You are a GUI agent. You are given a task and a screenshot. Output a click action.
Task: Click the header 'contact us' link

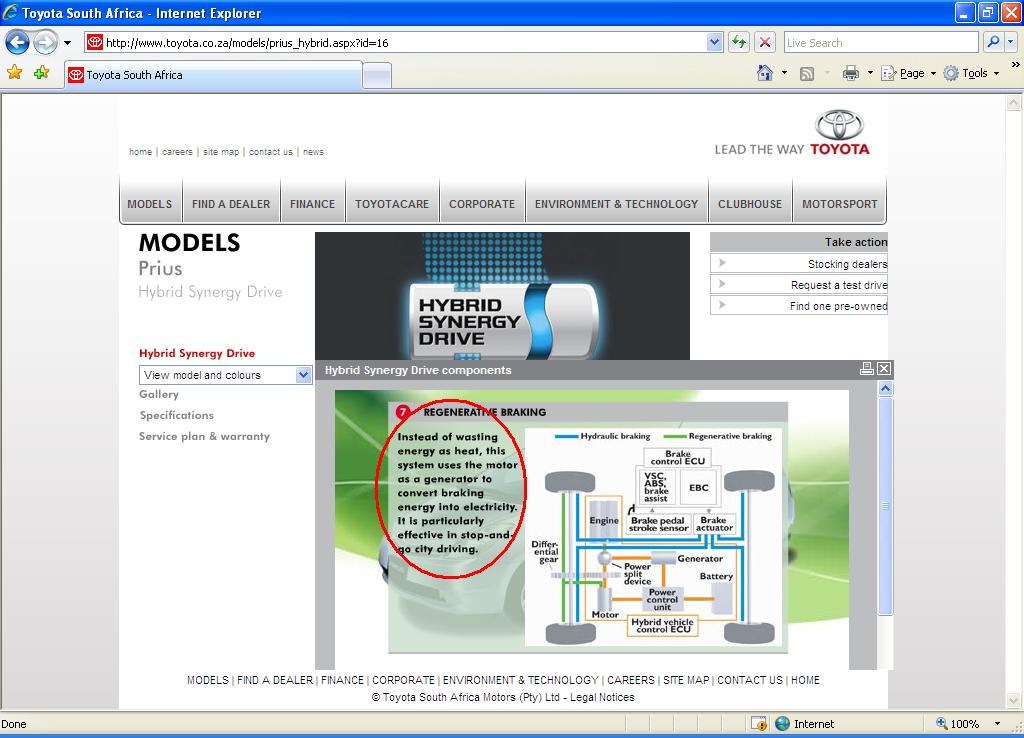pyautogui.click(x=270, y=152)
